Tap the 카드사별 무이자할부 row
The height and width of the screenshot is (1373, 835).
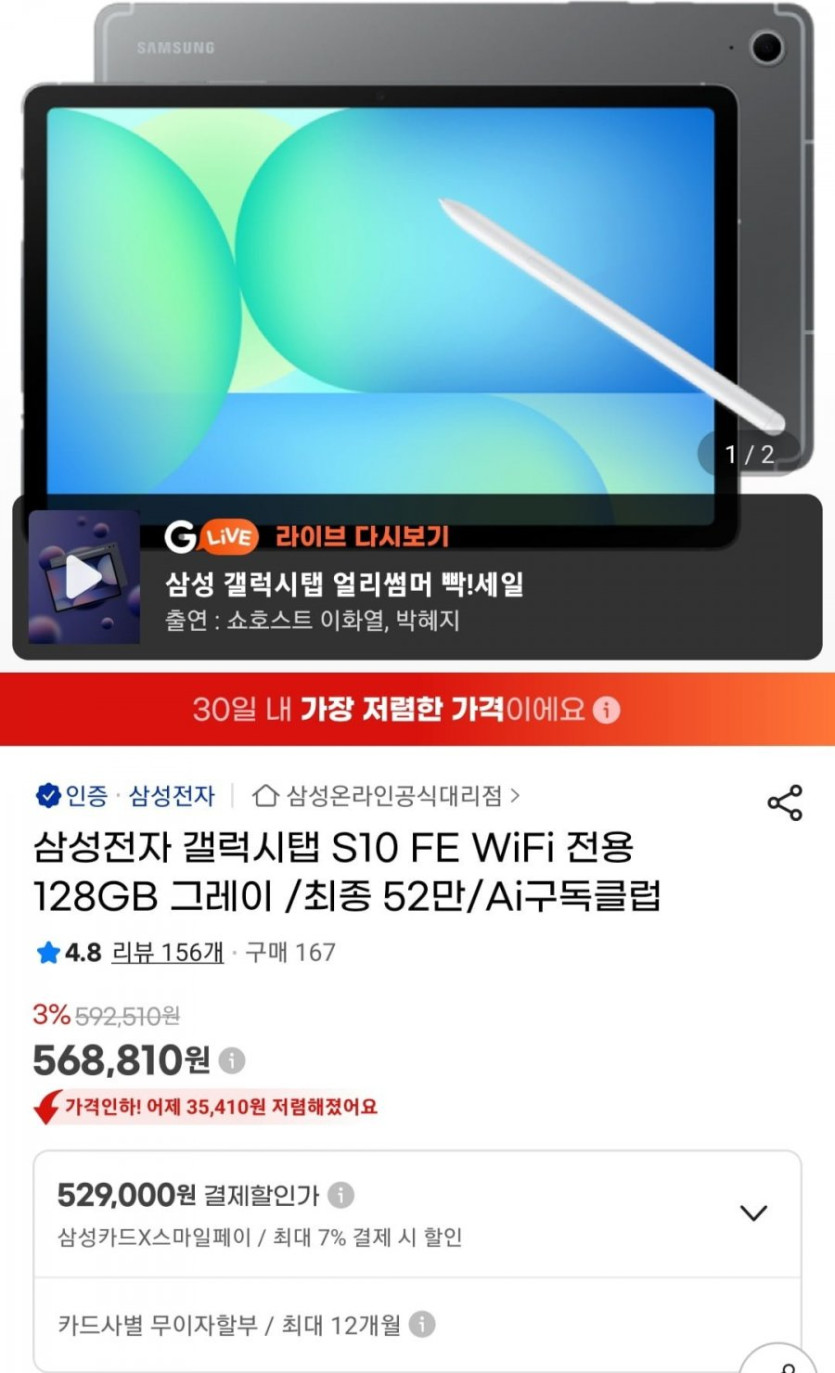(x=417, y=1326)
